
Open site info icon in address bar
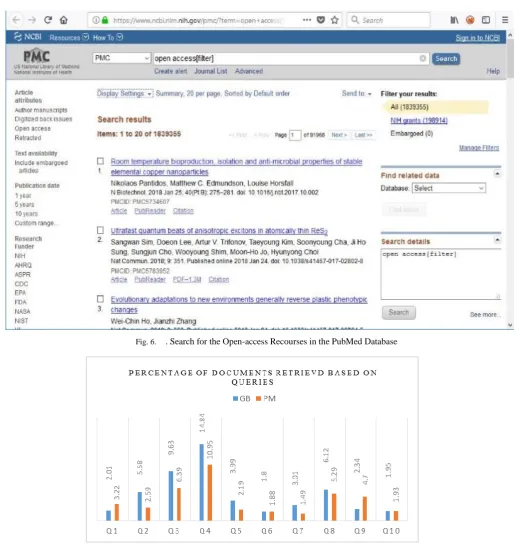pos(96,20)
